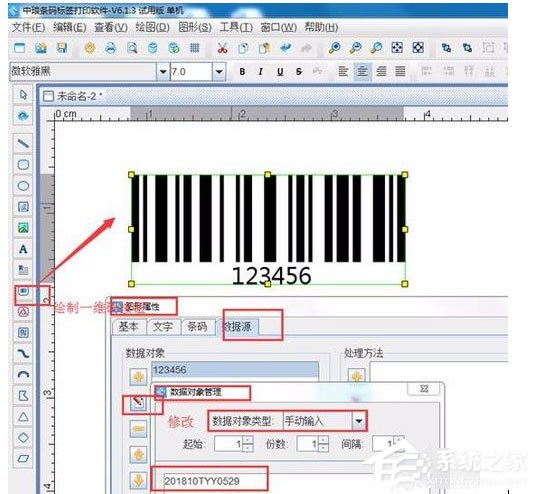Screen dimensions: 536x494
Task: Expand the font size 7.0 dropdown
Action: click(x=219, y=71)
